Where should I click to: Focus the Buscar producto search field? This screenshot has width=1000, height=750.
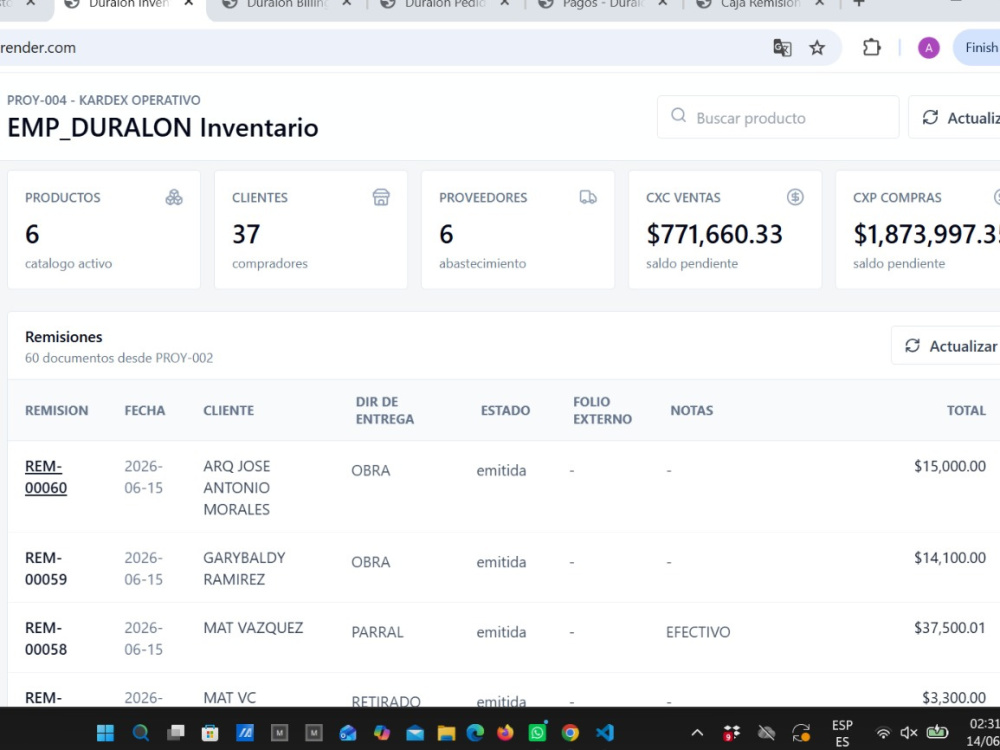[778, 117]
